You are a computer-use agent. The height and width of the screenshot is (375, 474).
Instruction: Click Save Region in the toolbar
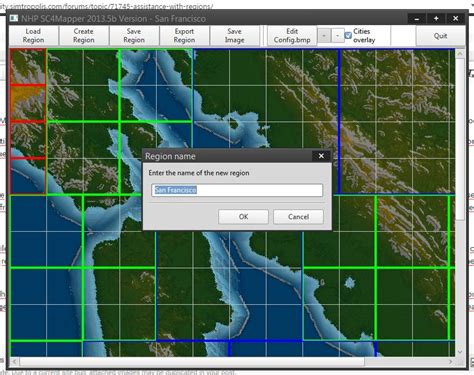134,36
